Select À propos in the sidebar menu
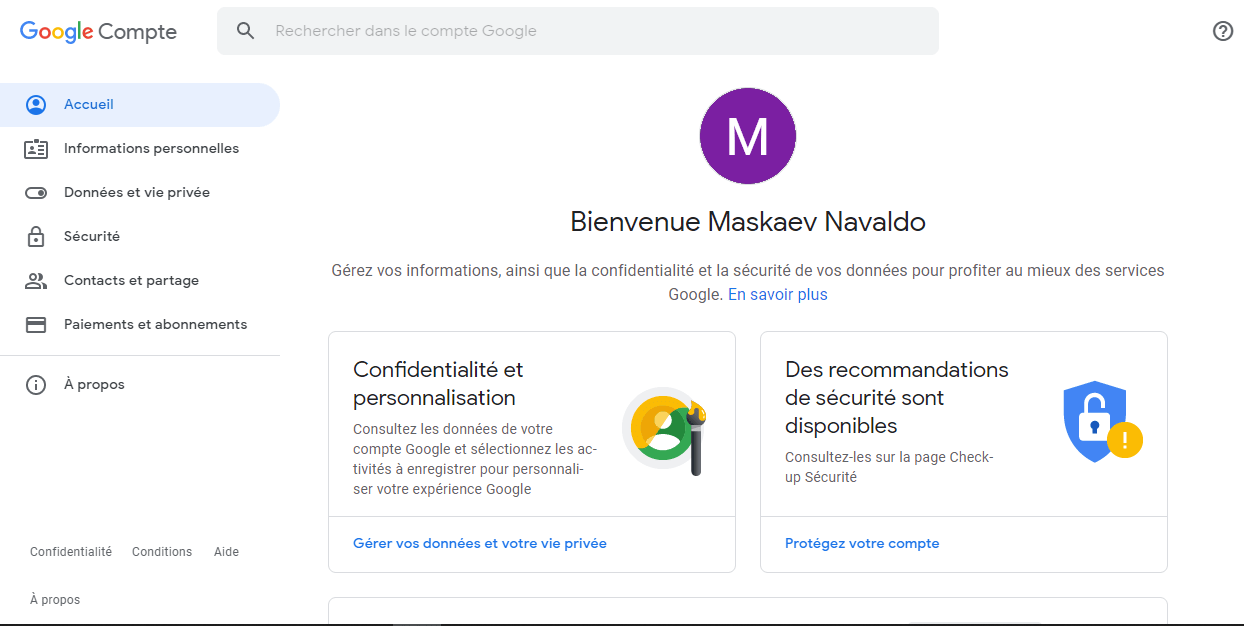The width and height of the screenshot is (1244, 626). click(140, 384)
